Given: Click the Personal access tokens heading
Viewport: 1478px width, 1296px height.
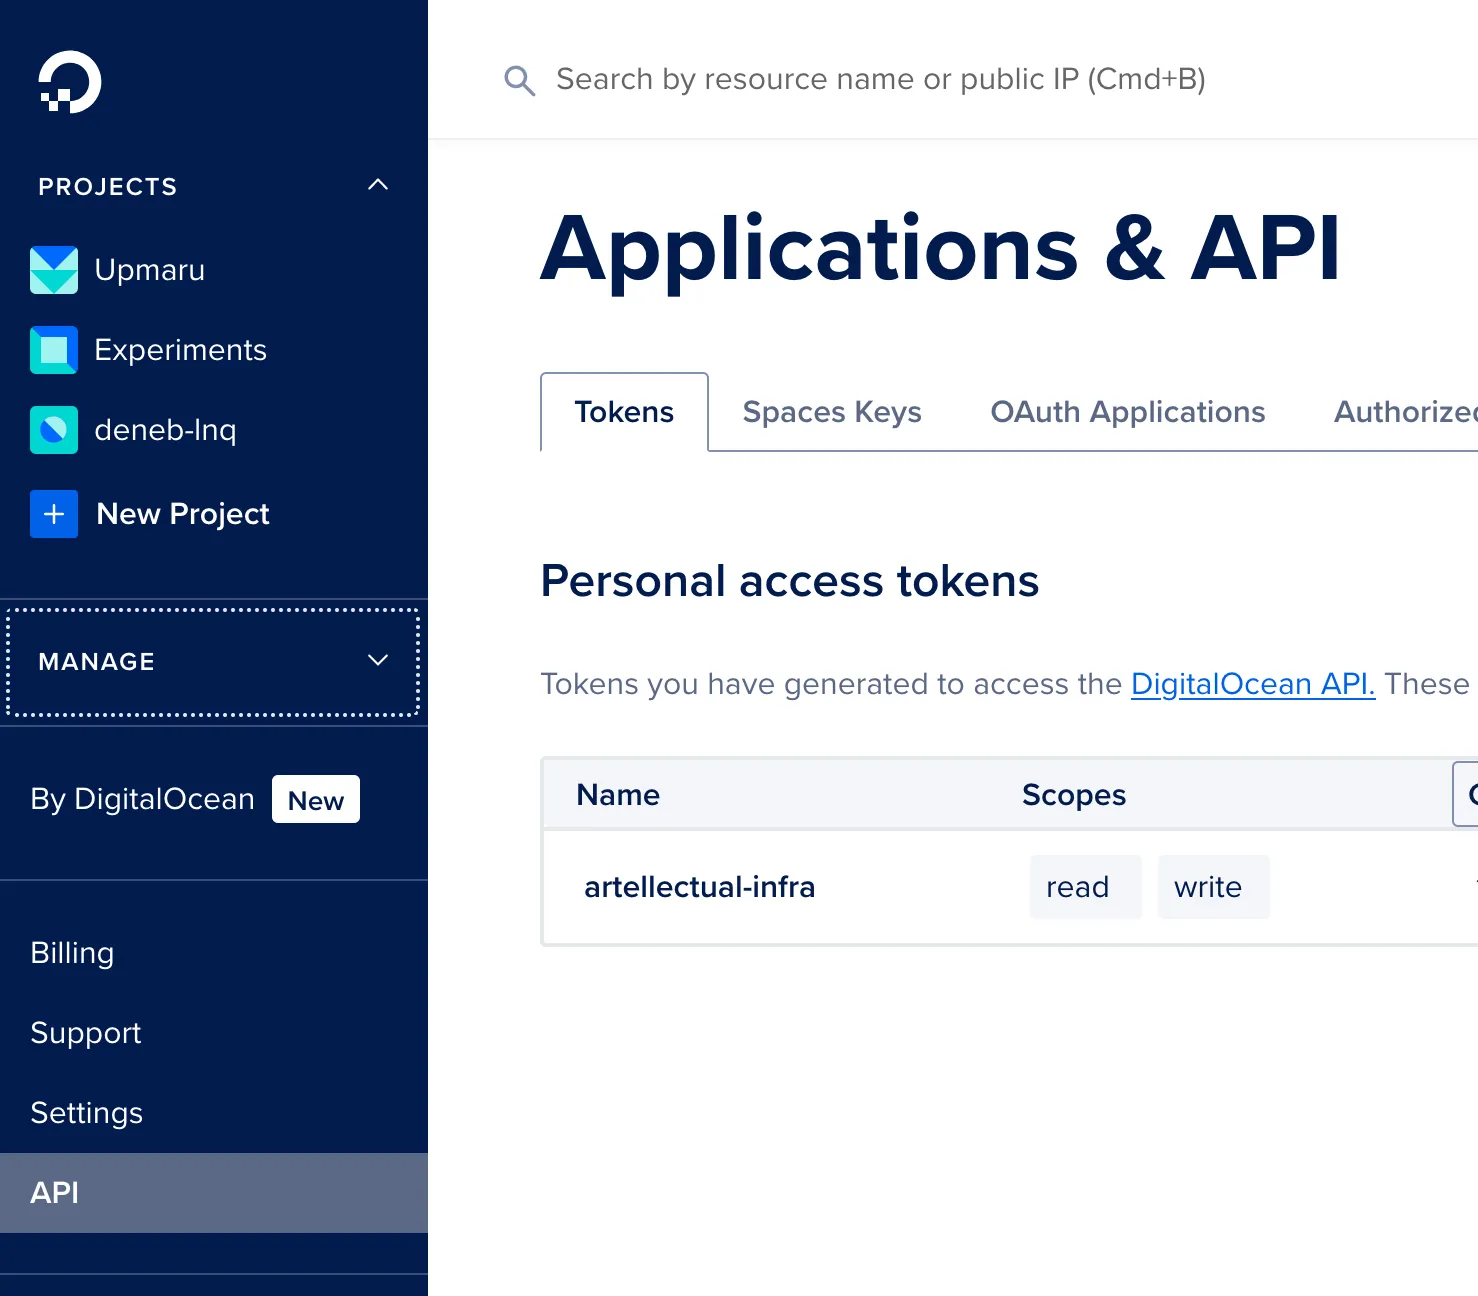Looking at the screenshot, I should 790,581.
